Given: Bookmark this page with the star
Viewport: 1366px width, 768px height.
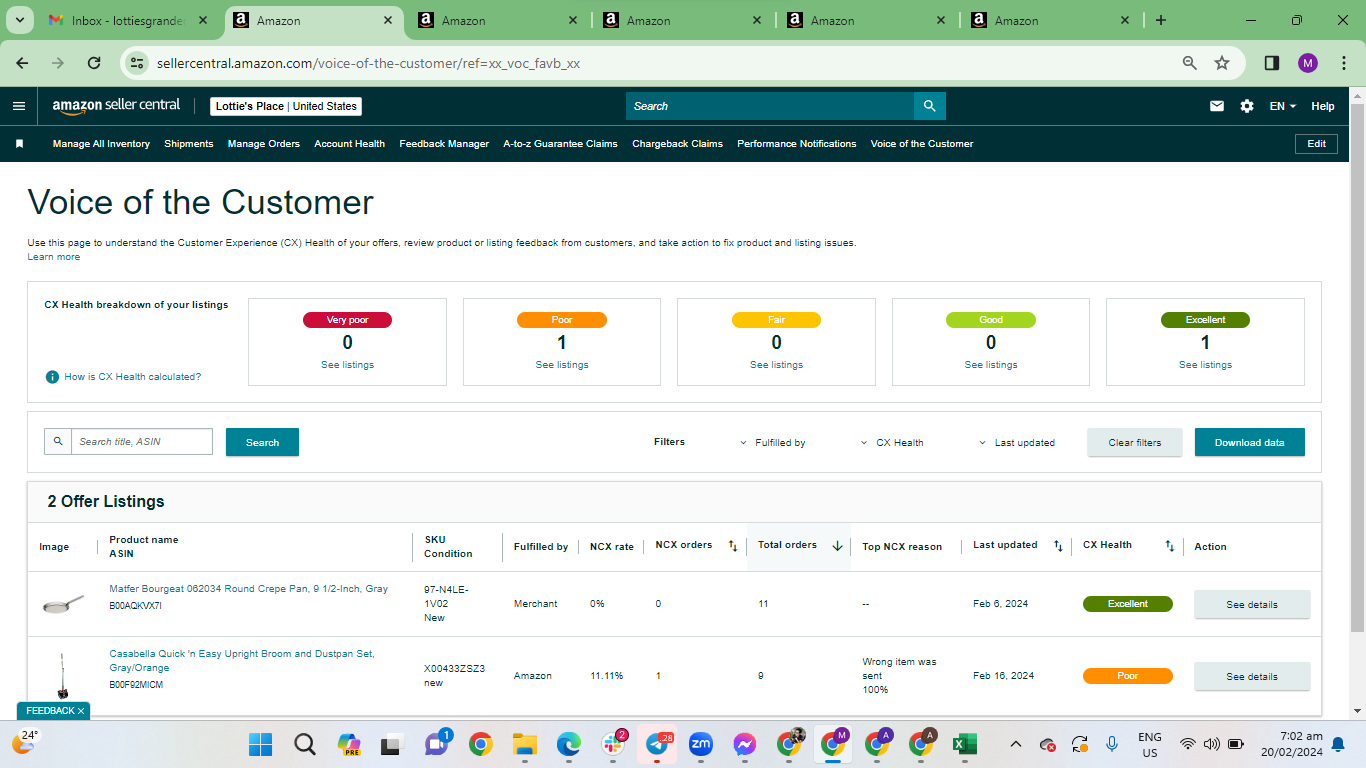Looking at the screenshot, I should tap(1222, 63).
